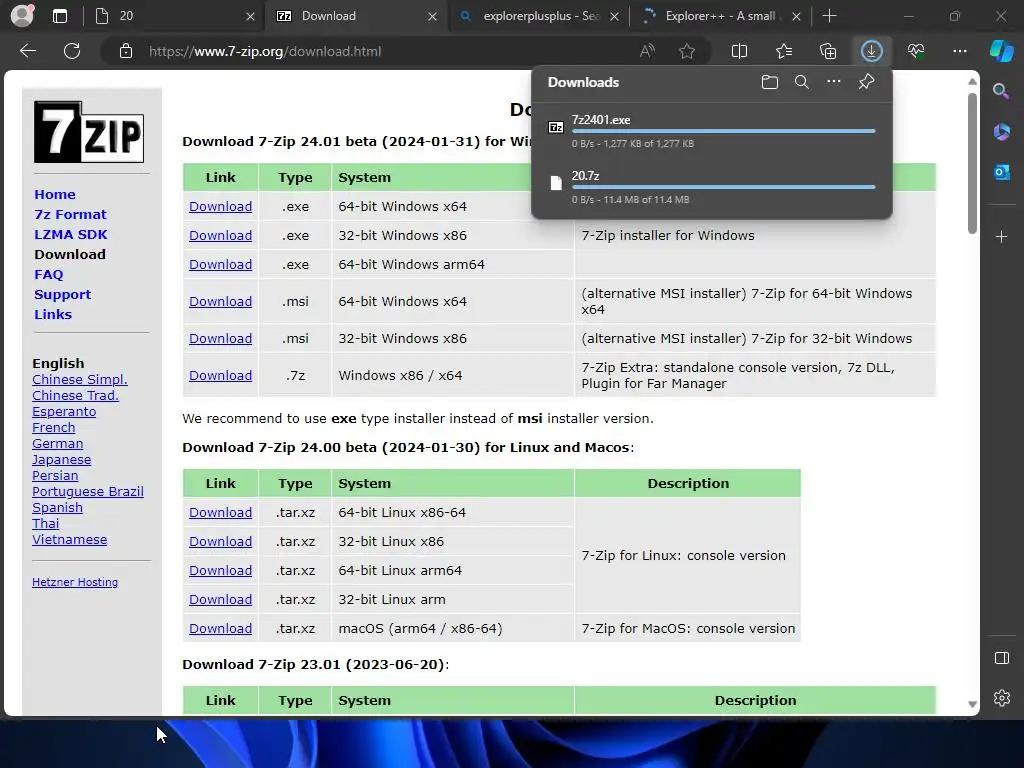Go back using the browser back arrow
Viewport: 1024px width, 768px height.
pyautogui.click(x=27, y=51)
